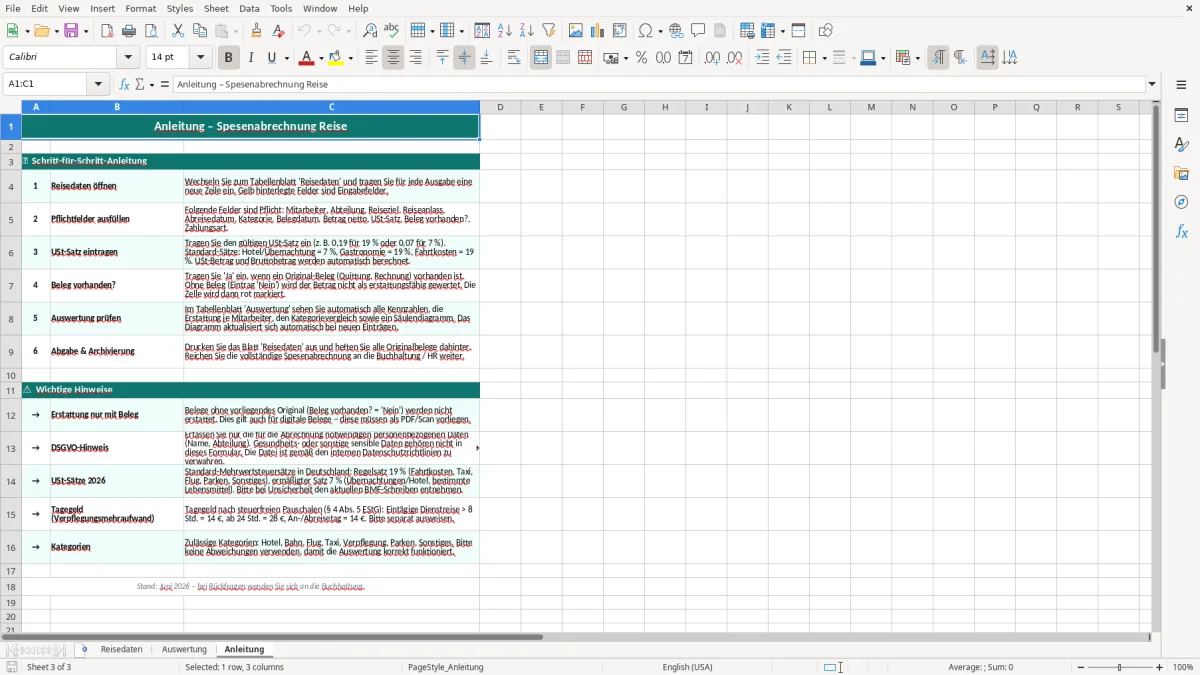Open Find and Replace
The width and height of the screenshot is (1200, 675).
coord(370,31)
